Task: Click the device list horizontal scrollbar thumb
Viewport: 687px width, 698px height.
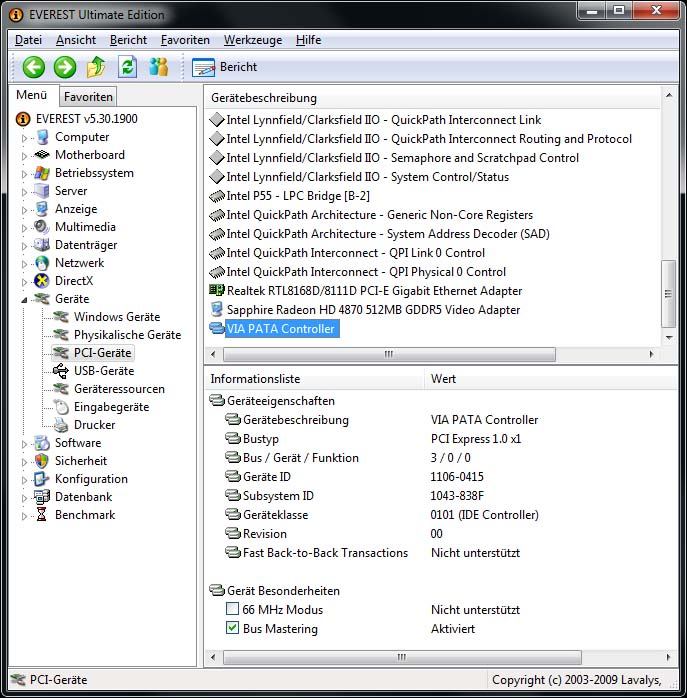Action: [389, 354]
